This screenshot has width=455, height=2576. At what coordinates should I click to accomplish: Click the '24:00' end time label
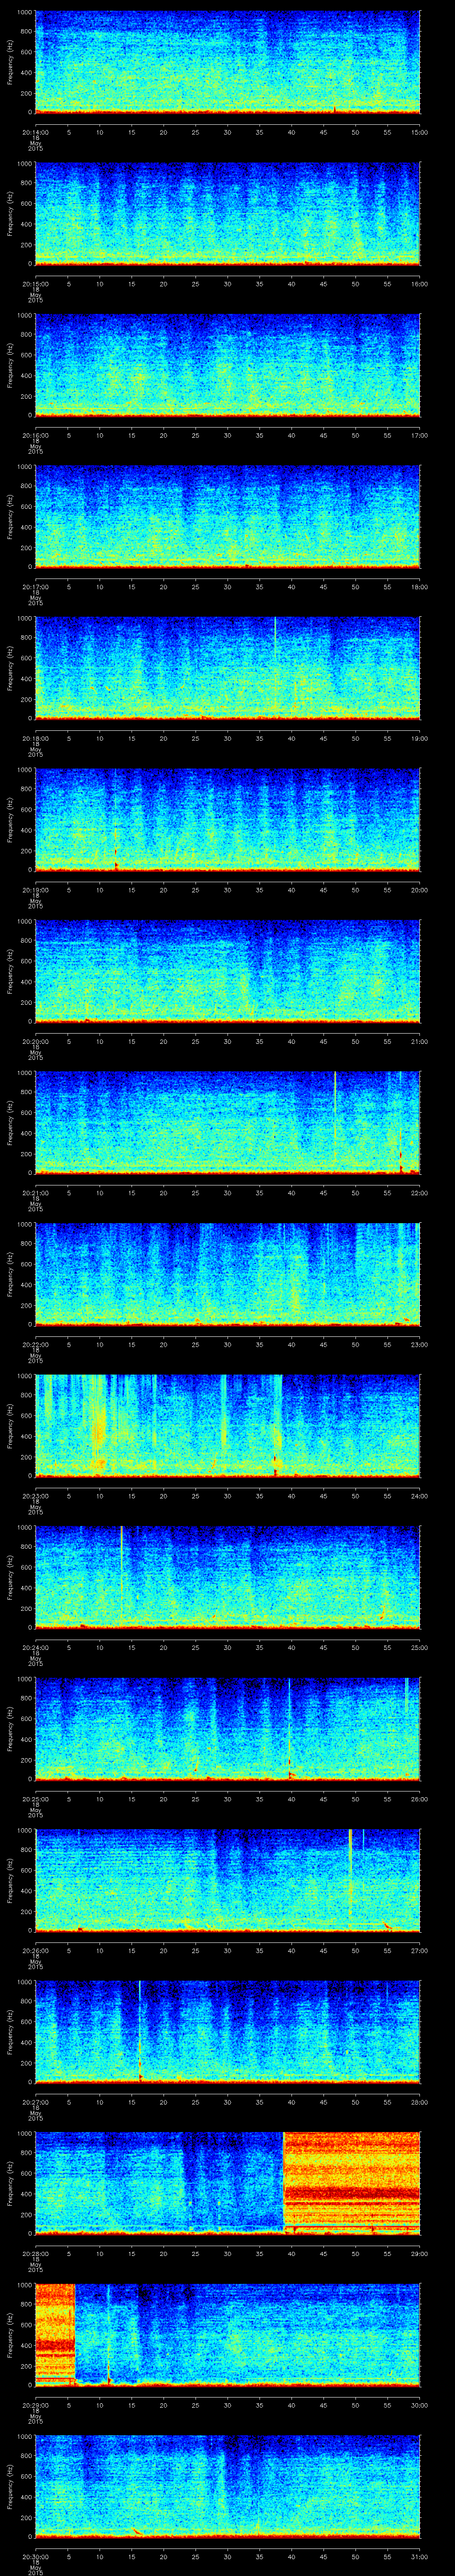tap(419, 1496)
